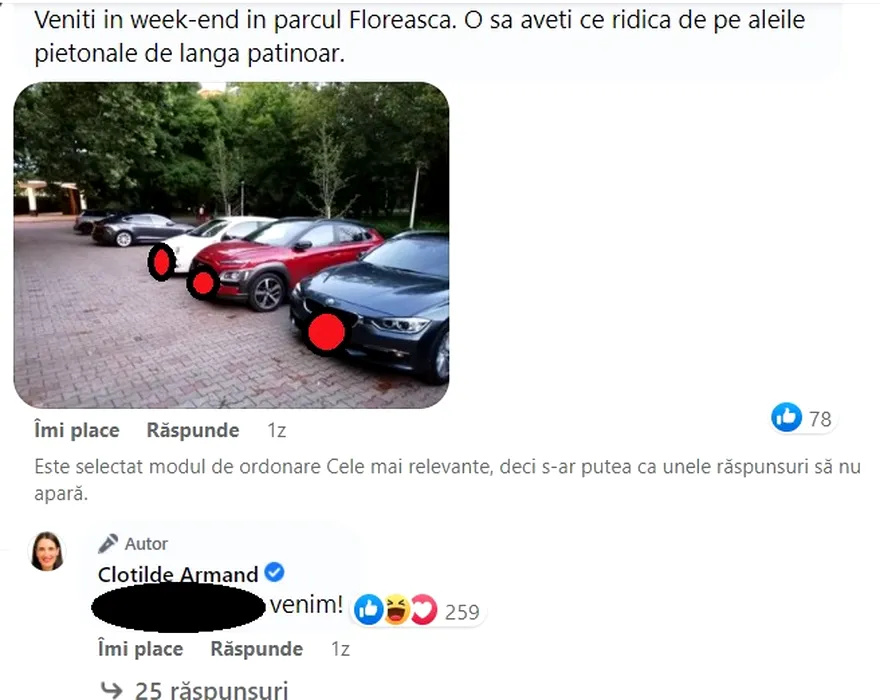The image size is (880, 700).
Task: Click the verified badge next to Clotilde Armand
Action: [274, 573]
